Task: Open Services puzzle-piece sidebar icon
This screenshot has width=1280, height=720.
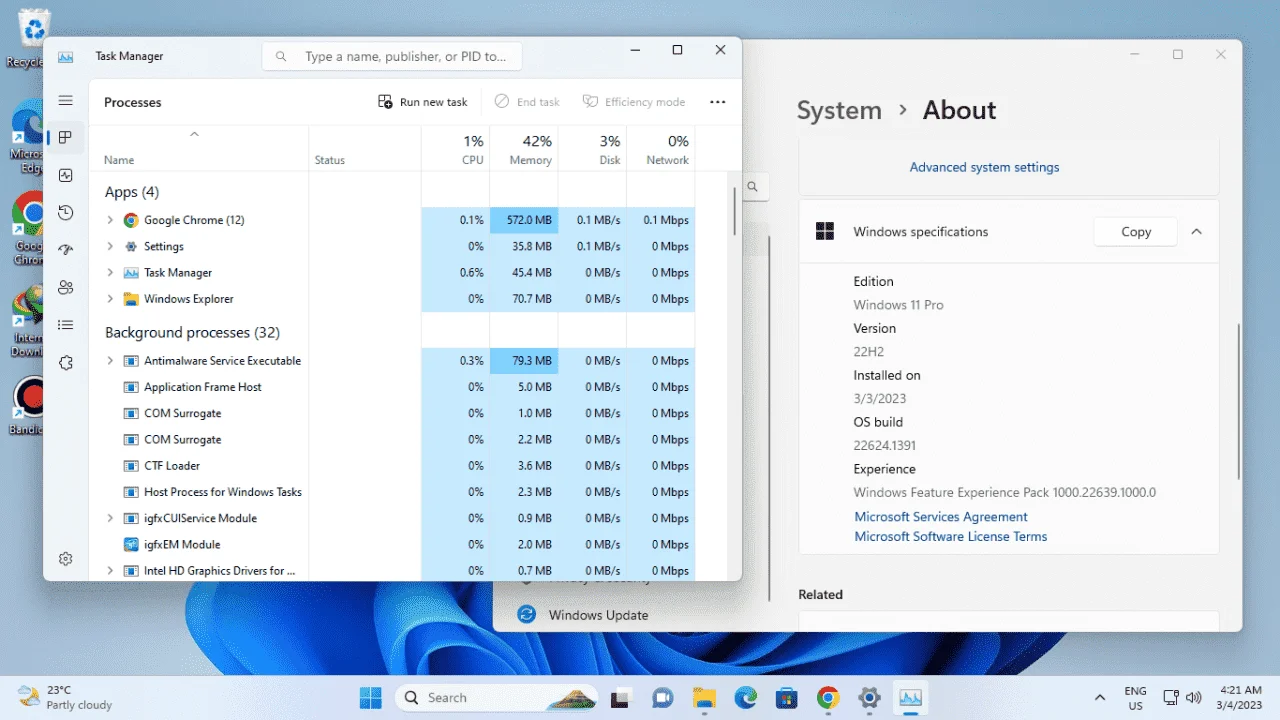Action: point(66,363)
